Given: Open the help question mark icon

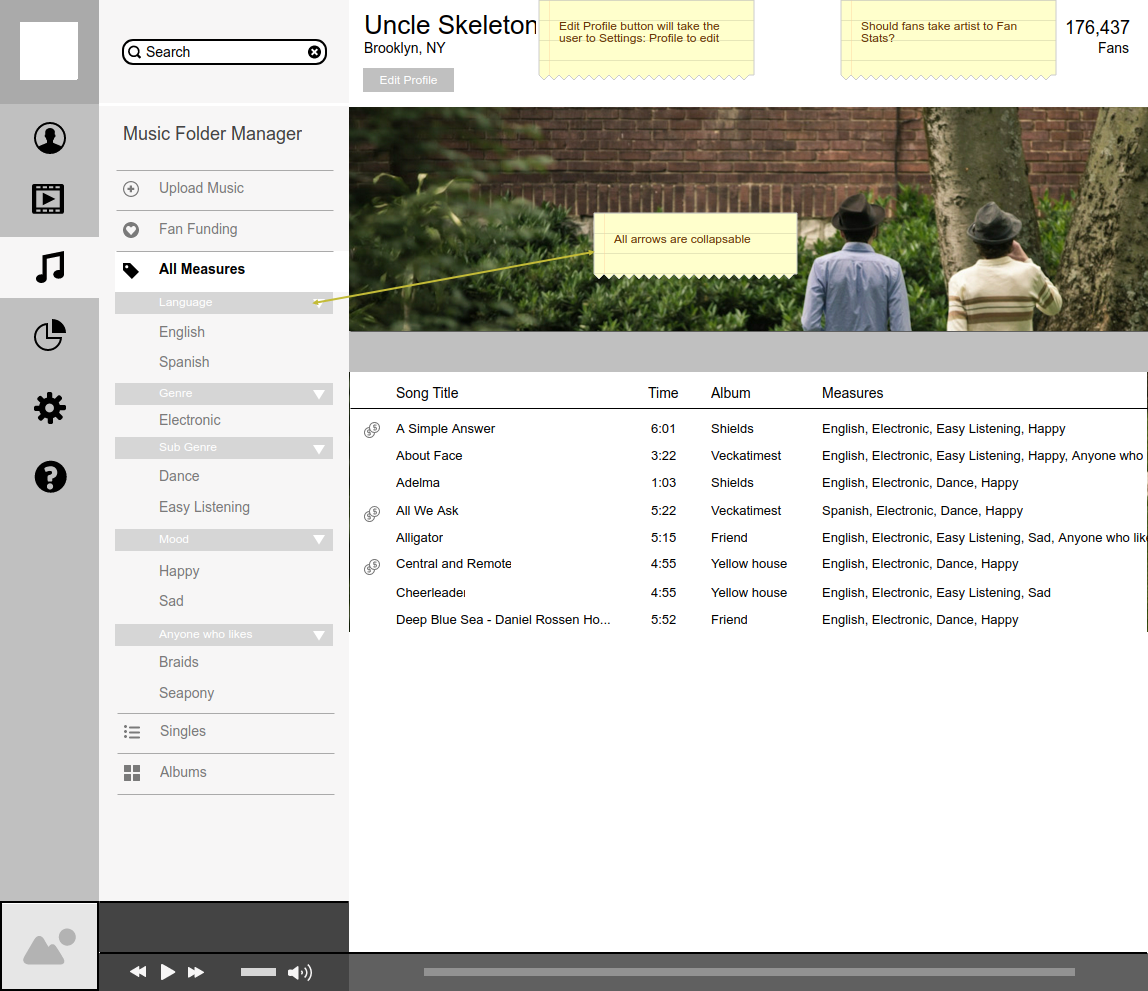Looking at the screenshot, I should (x=50, y=476).
